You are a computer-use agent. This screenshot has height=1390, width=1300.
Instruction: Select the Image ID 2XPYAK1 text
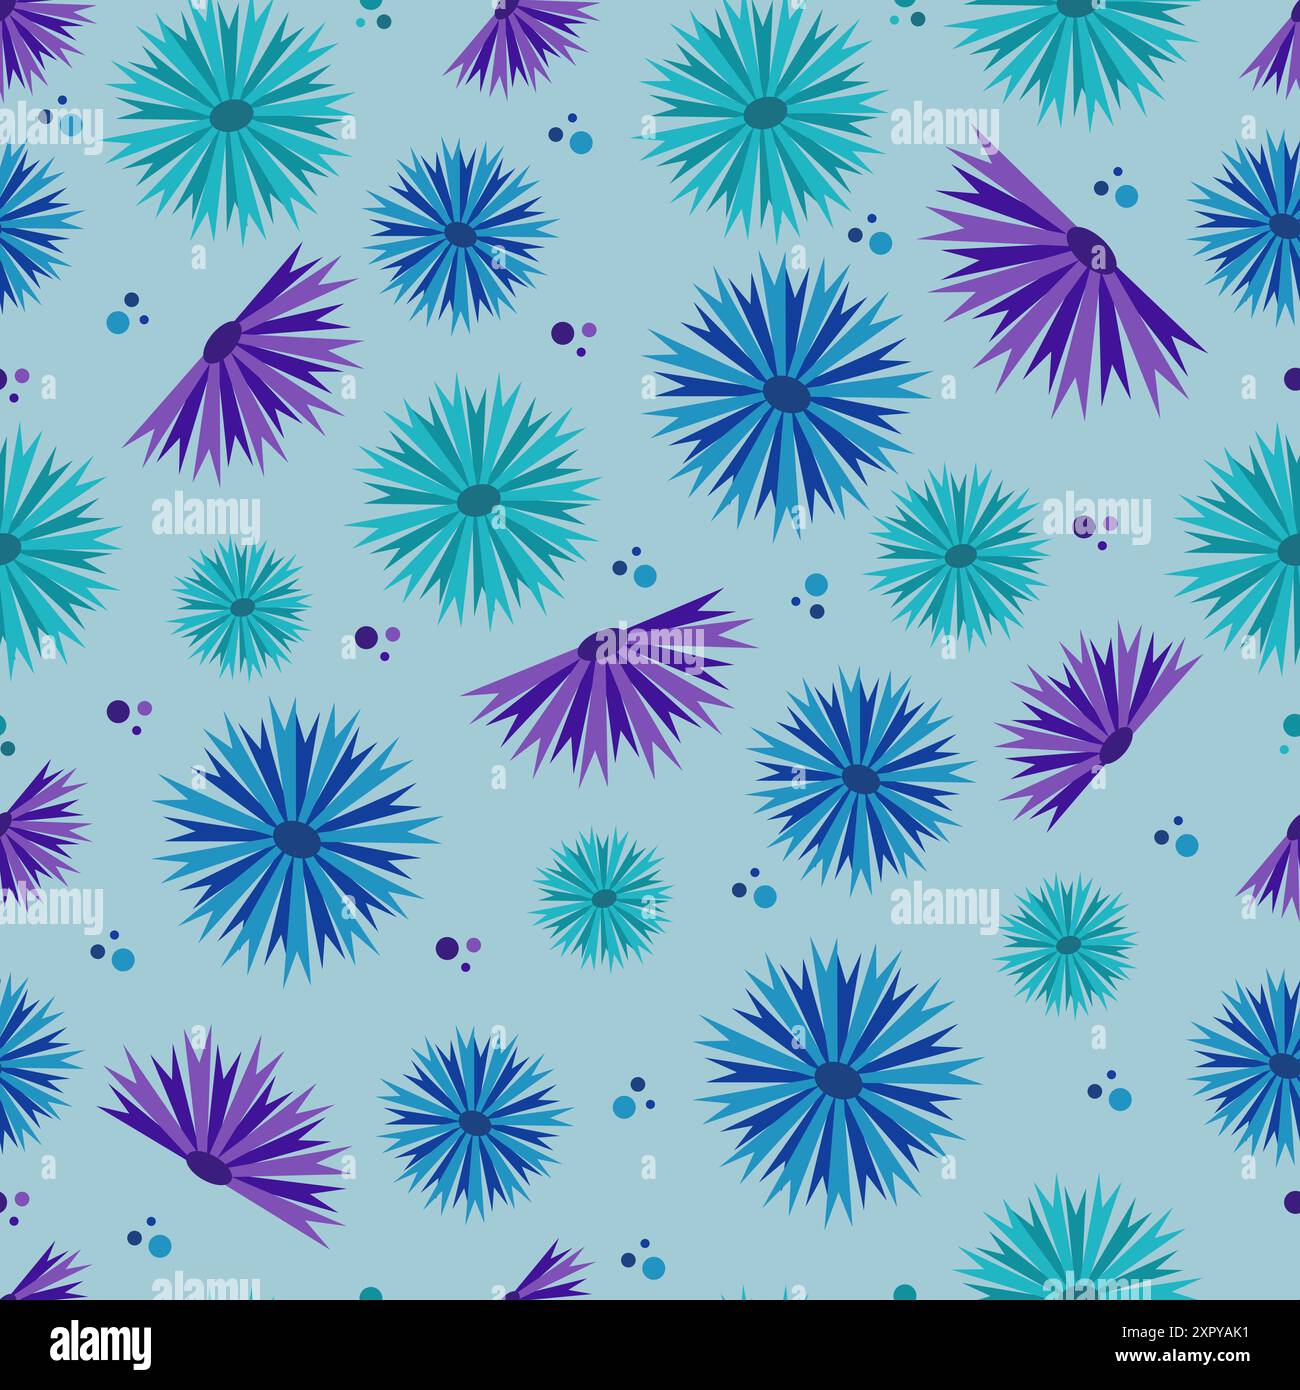(x=1185, y=1332)
